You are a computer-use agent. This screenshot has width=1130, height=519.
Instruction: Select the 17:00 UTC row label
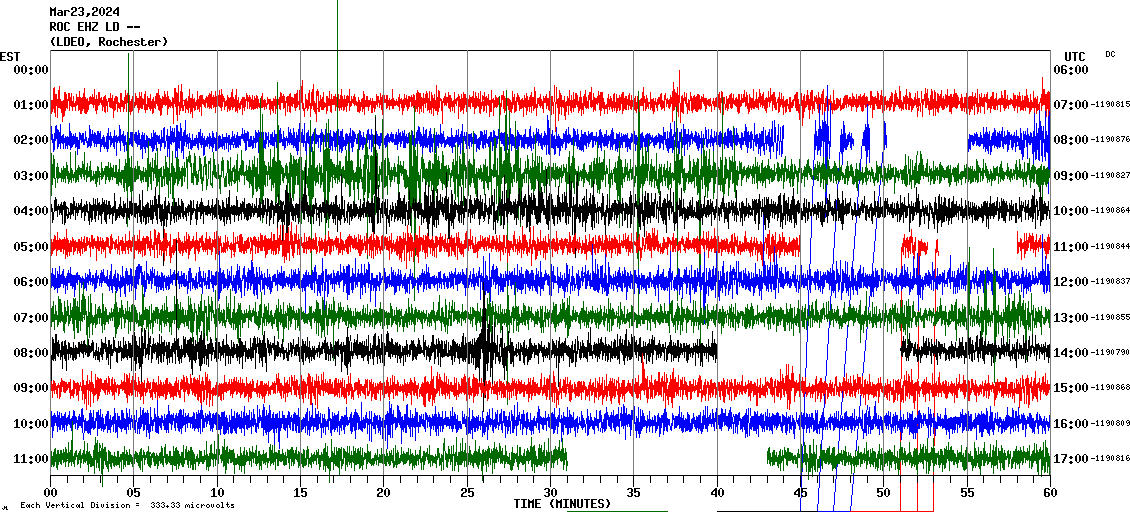(1070, 459)
